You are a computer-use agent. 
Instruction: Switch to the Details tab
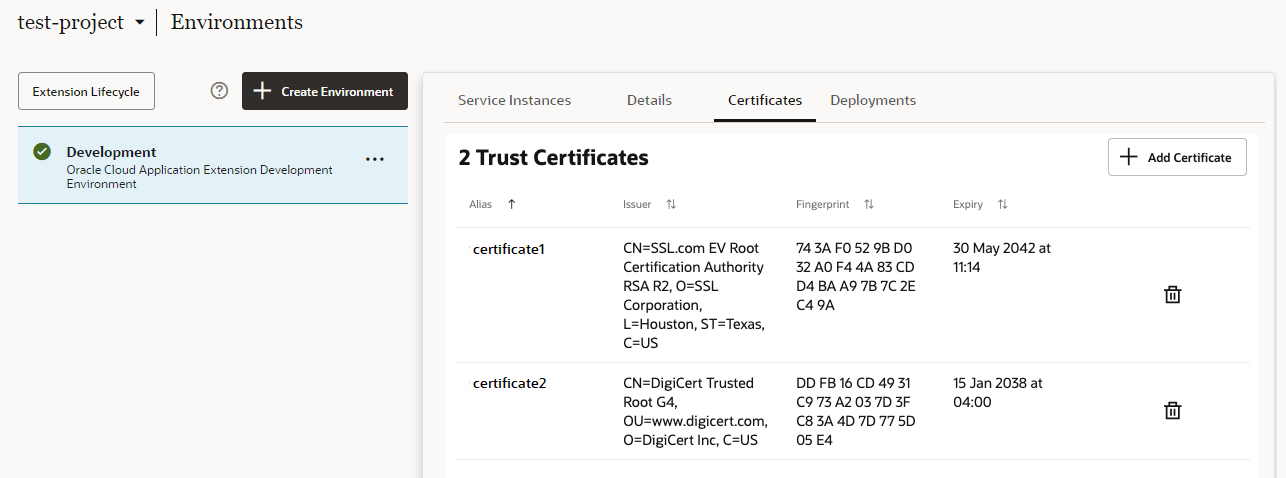tap(649, 100)
